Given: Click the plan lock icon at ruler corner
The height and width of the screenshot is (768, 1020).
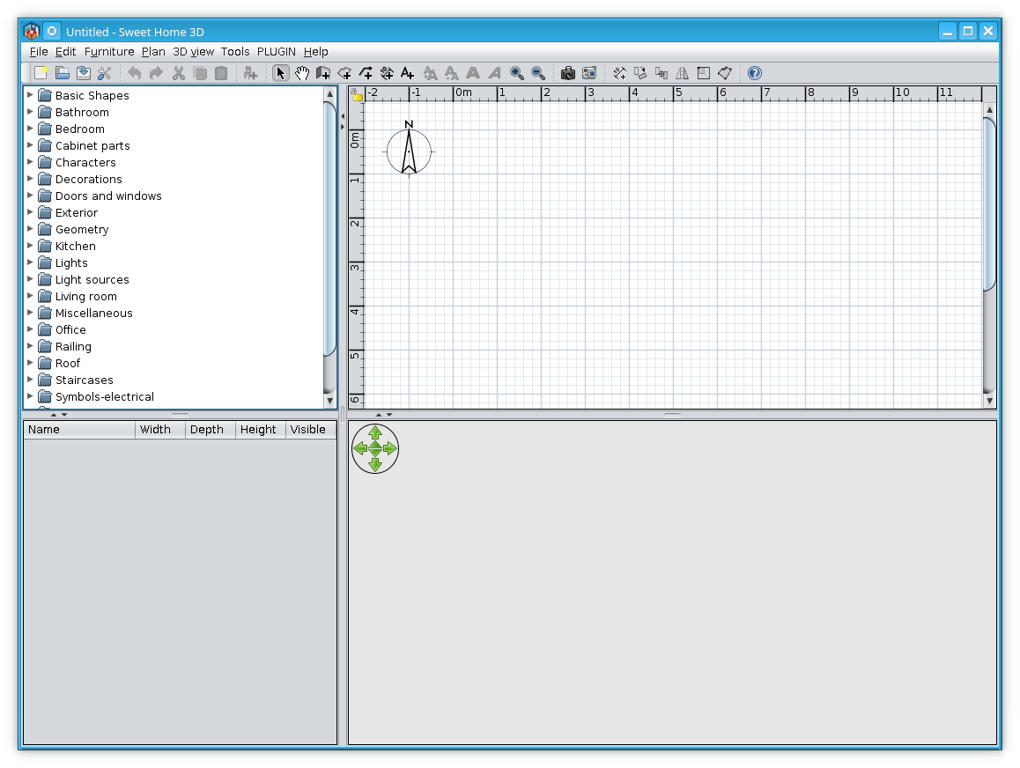Looking at the screenshot, I should tap(357, 95).
